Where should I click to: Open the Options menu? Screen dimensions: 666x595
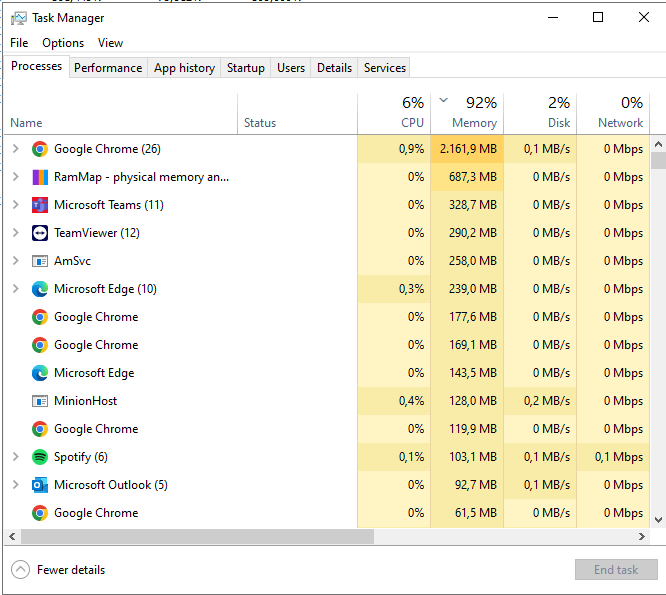(x=63, y=43)
